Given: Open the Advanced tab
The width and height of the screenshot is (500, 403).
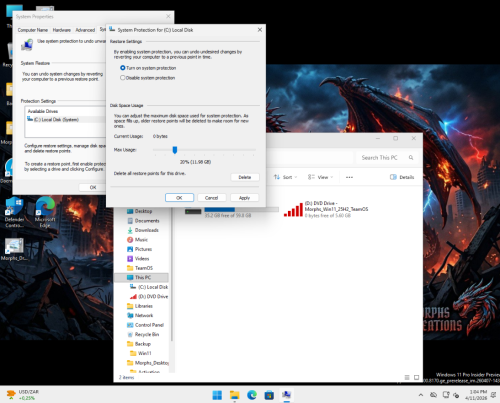Looking at the screenshot, I should [85, 30].
